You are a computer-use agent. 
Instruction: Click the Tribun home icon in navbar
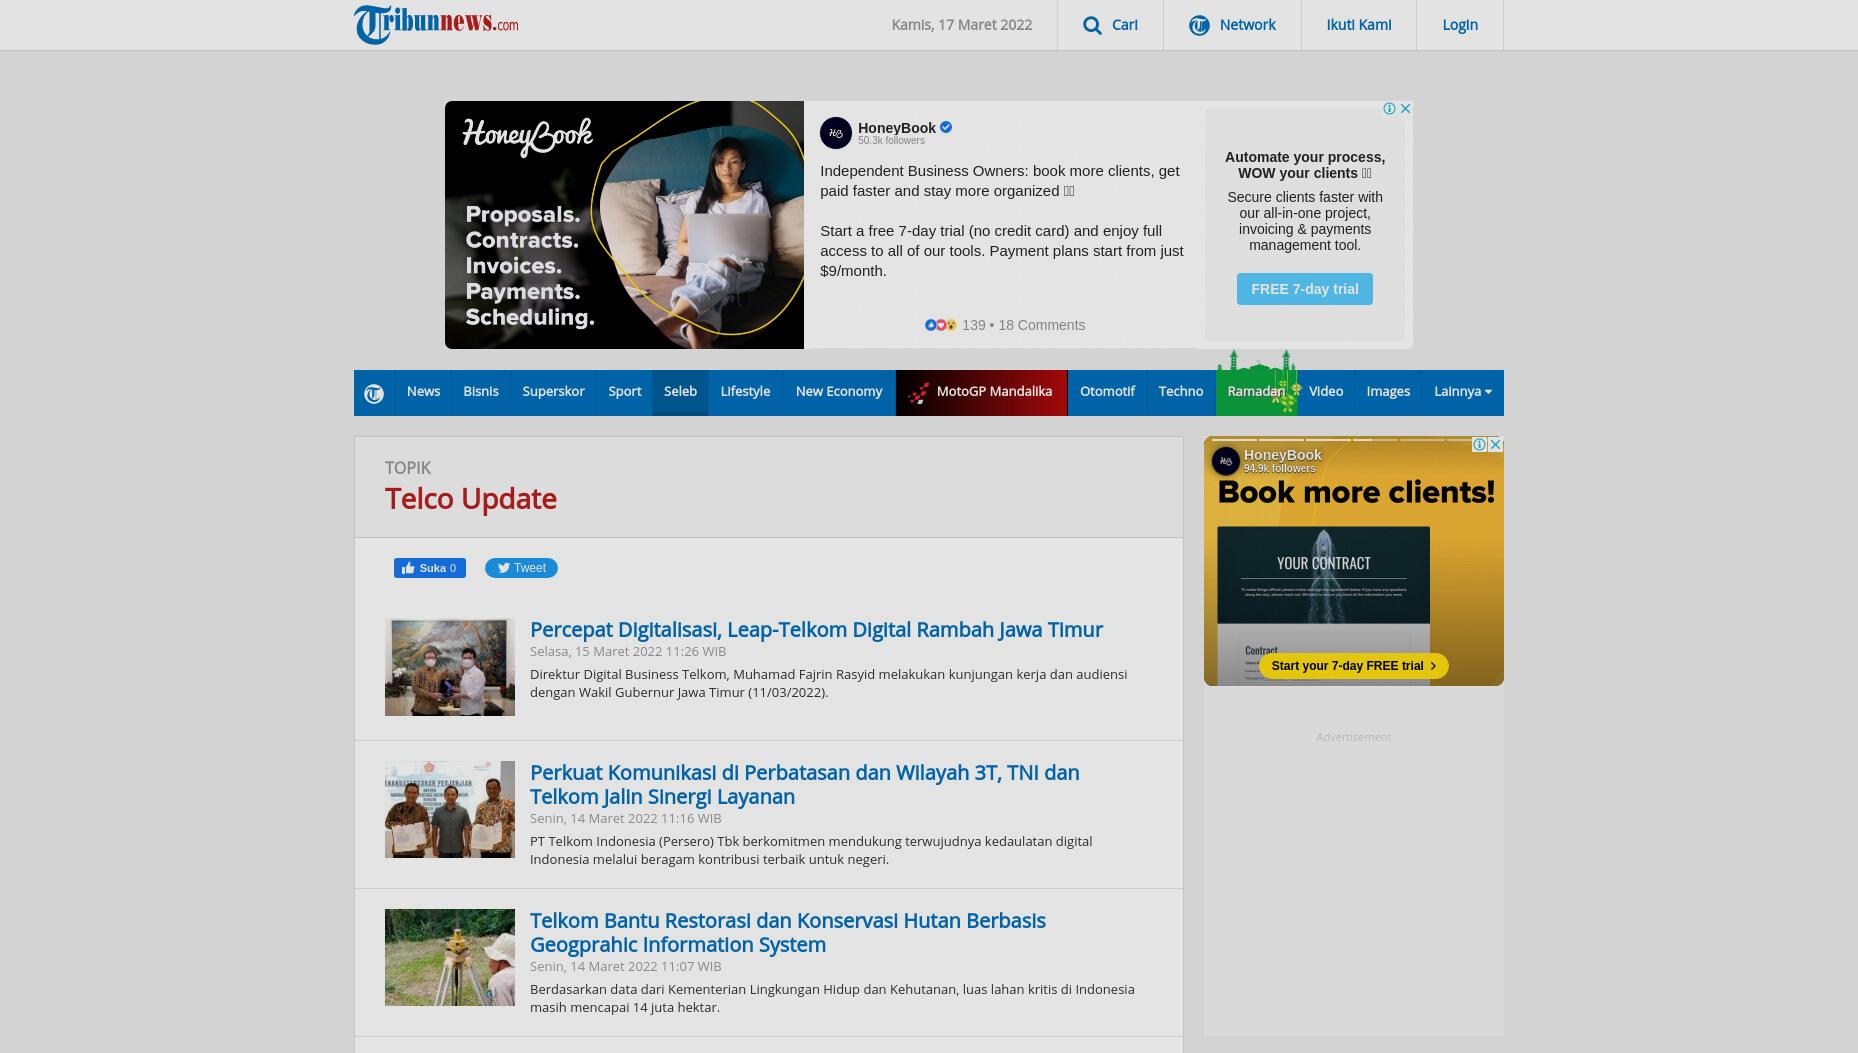point(374,393)
